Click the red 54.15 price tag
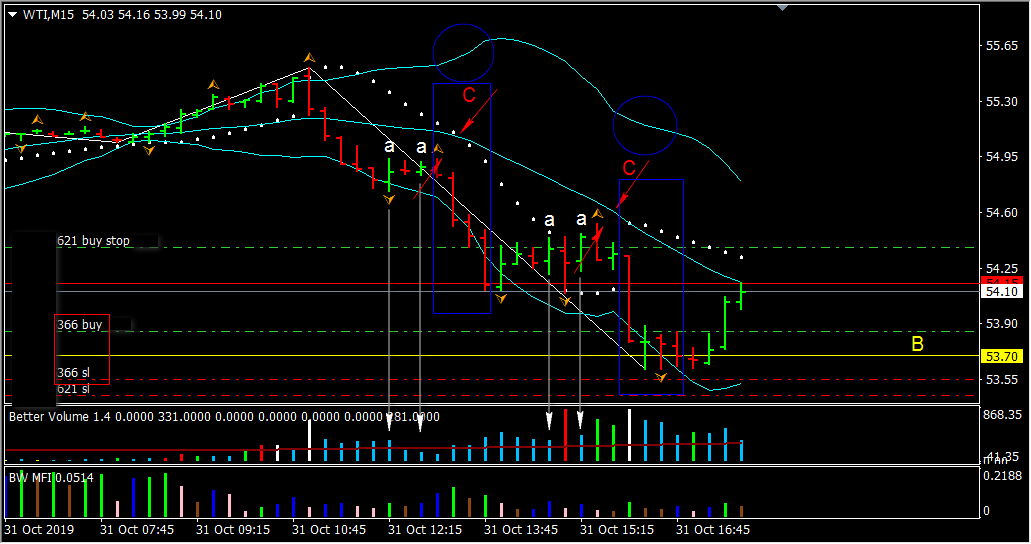The image size is (1031, 544). [x=1002, y=282]
